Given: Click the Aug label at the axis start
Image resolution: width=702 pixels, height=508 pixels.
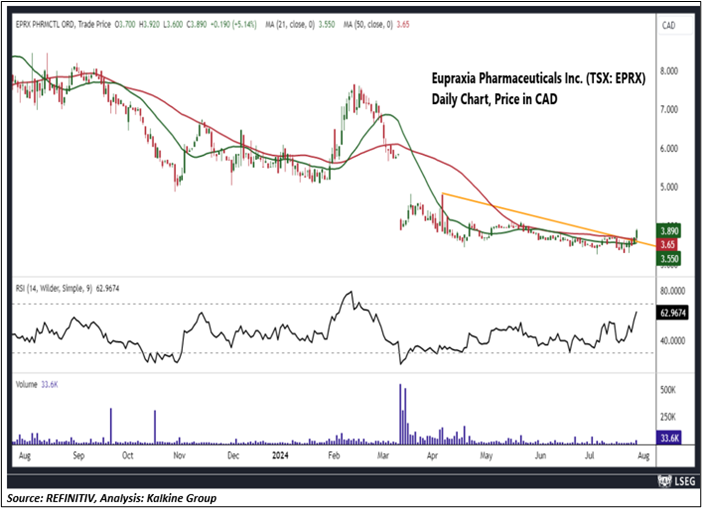Looking at the screenshot, I should (25, 456).
